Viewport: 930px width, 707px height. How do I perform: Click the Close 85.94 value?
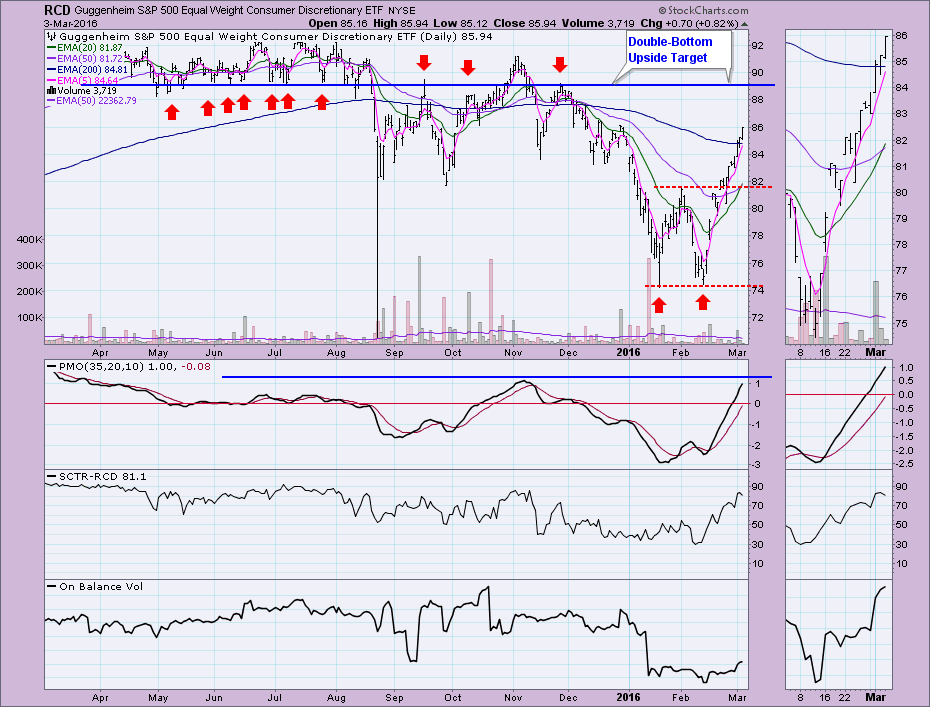[525, 24]
